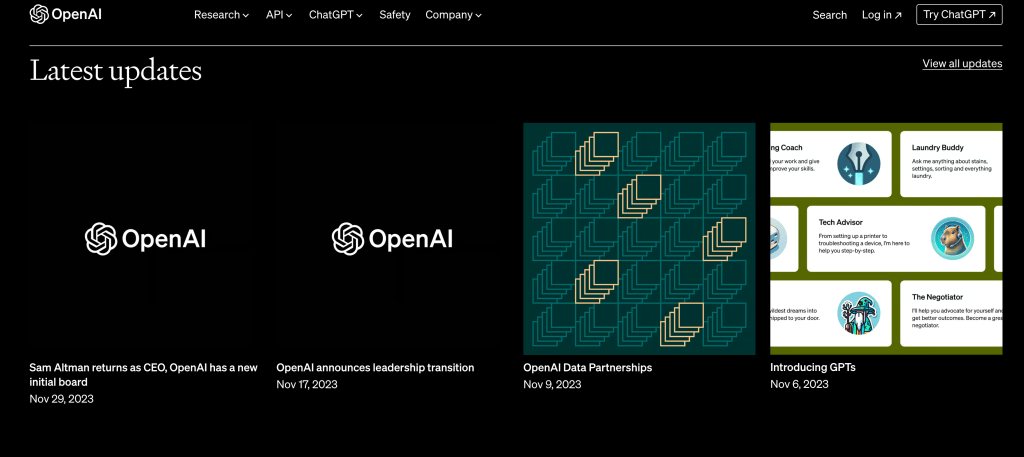Viewport: 1024px width, 457px height.
Task: Open the Introducing GPTs image card
Action: coord(886,239)
